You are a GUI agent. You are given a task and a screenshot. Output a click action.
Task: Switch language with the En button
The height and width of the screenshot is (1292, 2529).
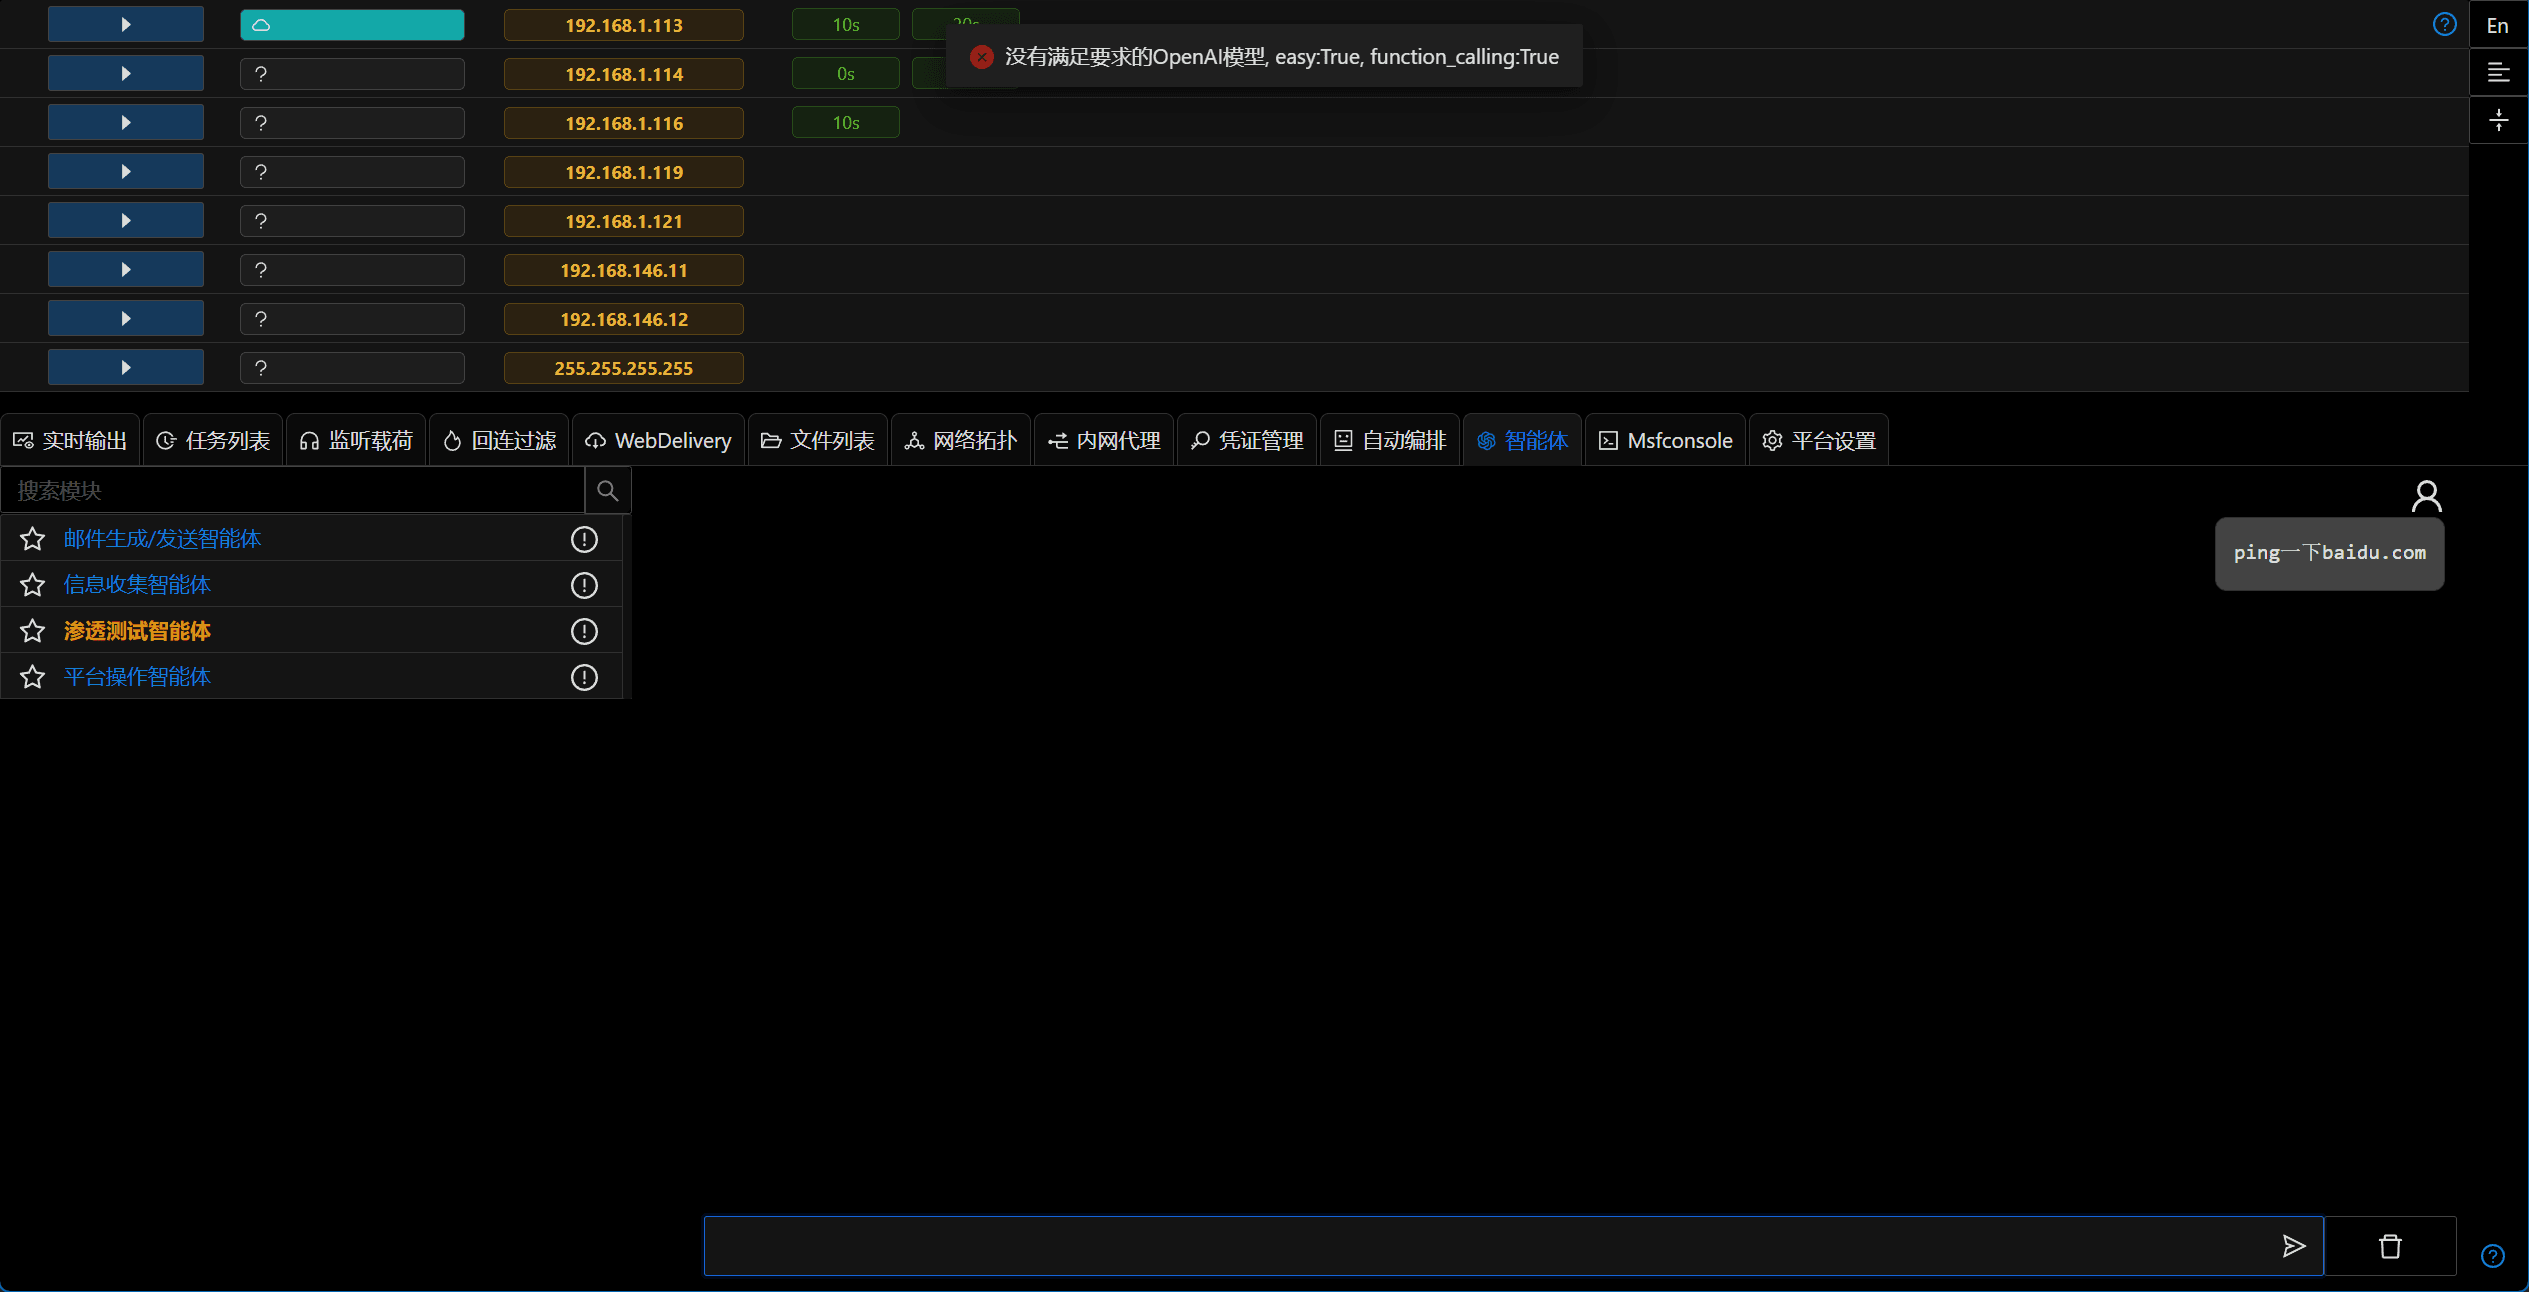[x=2497, y=26]
